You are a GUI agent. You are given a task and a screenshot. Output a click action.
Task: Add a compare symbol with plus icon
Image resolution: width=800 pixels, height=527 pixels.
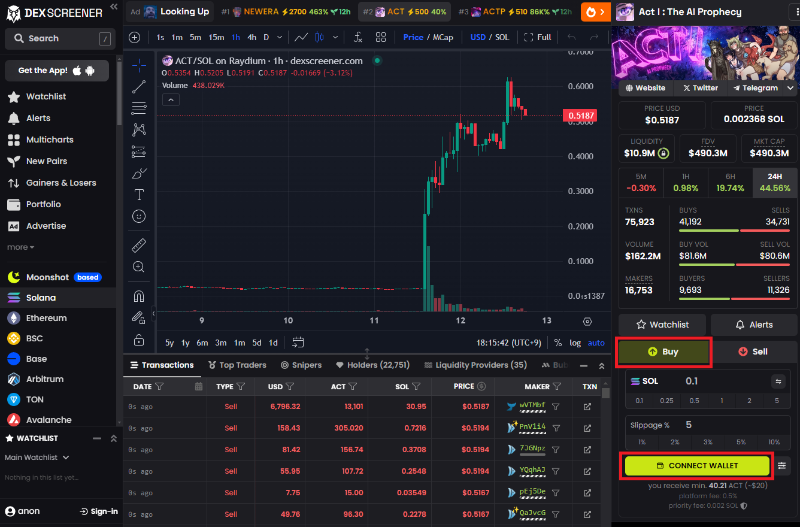tap(135, 37)
